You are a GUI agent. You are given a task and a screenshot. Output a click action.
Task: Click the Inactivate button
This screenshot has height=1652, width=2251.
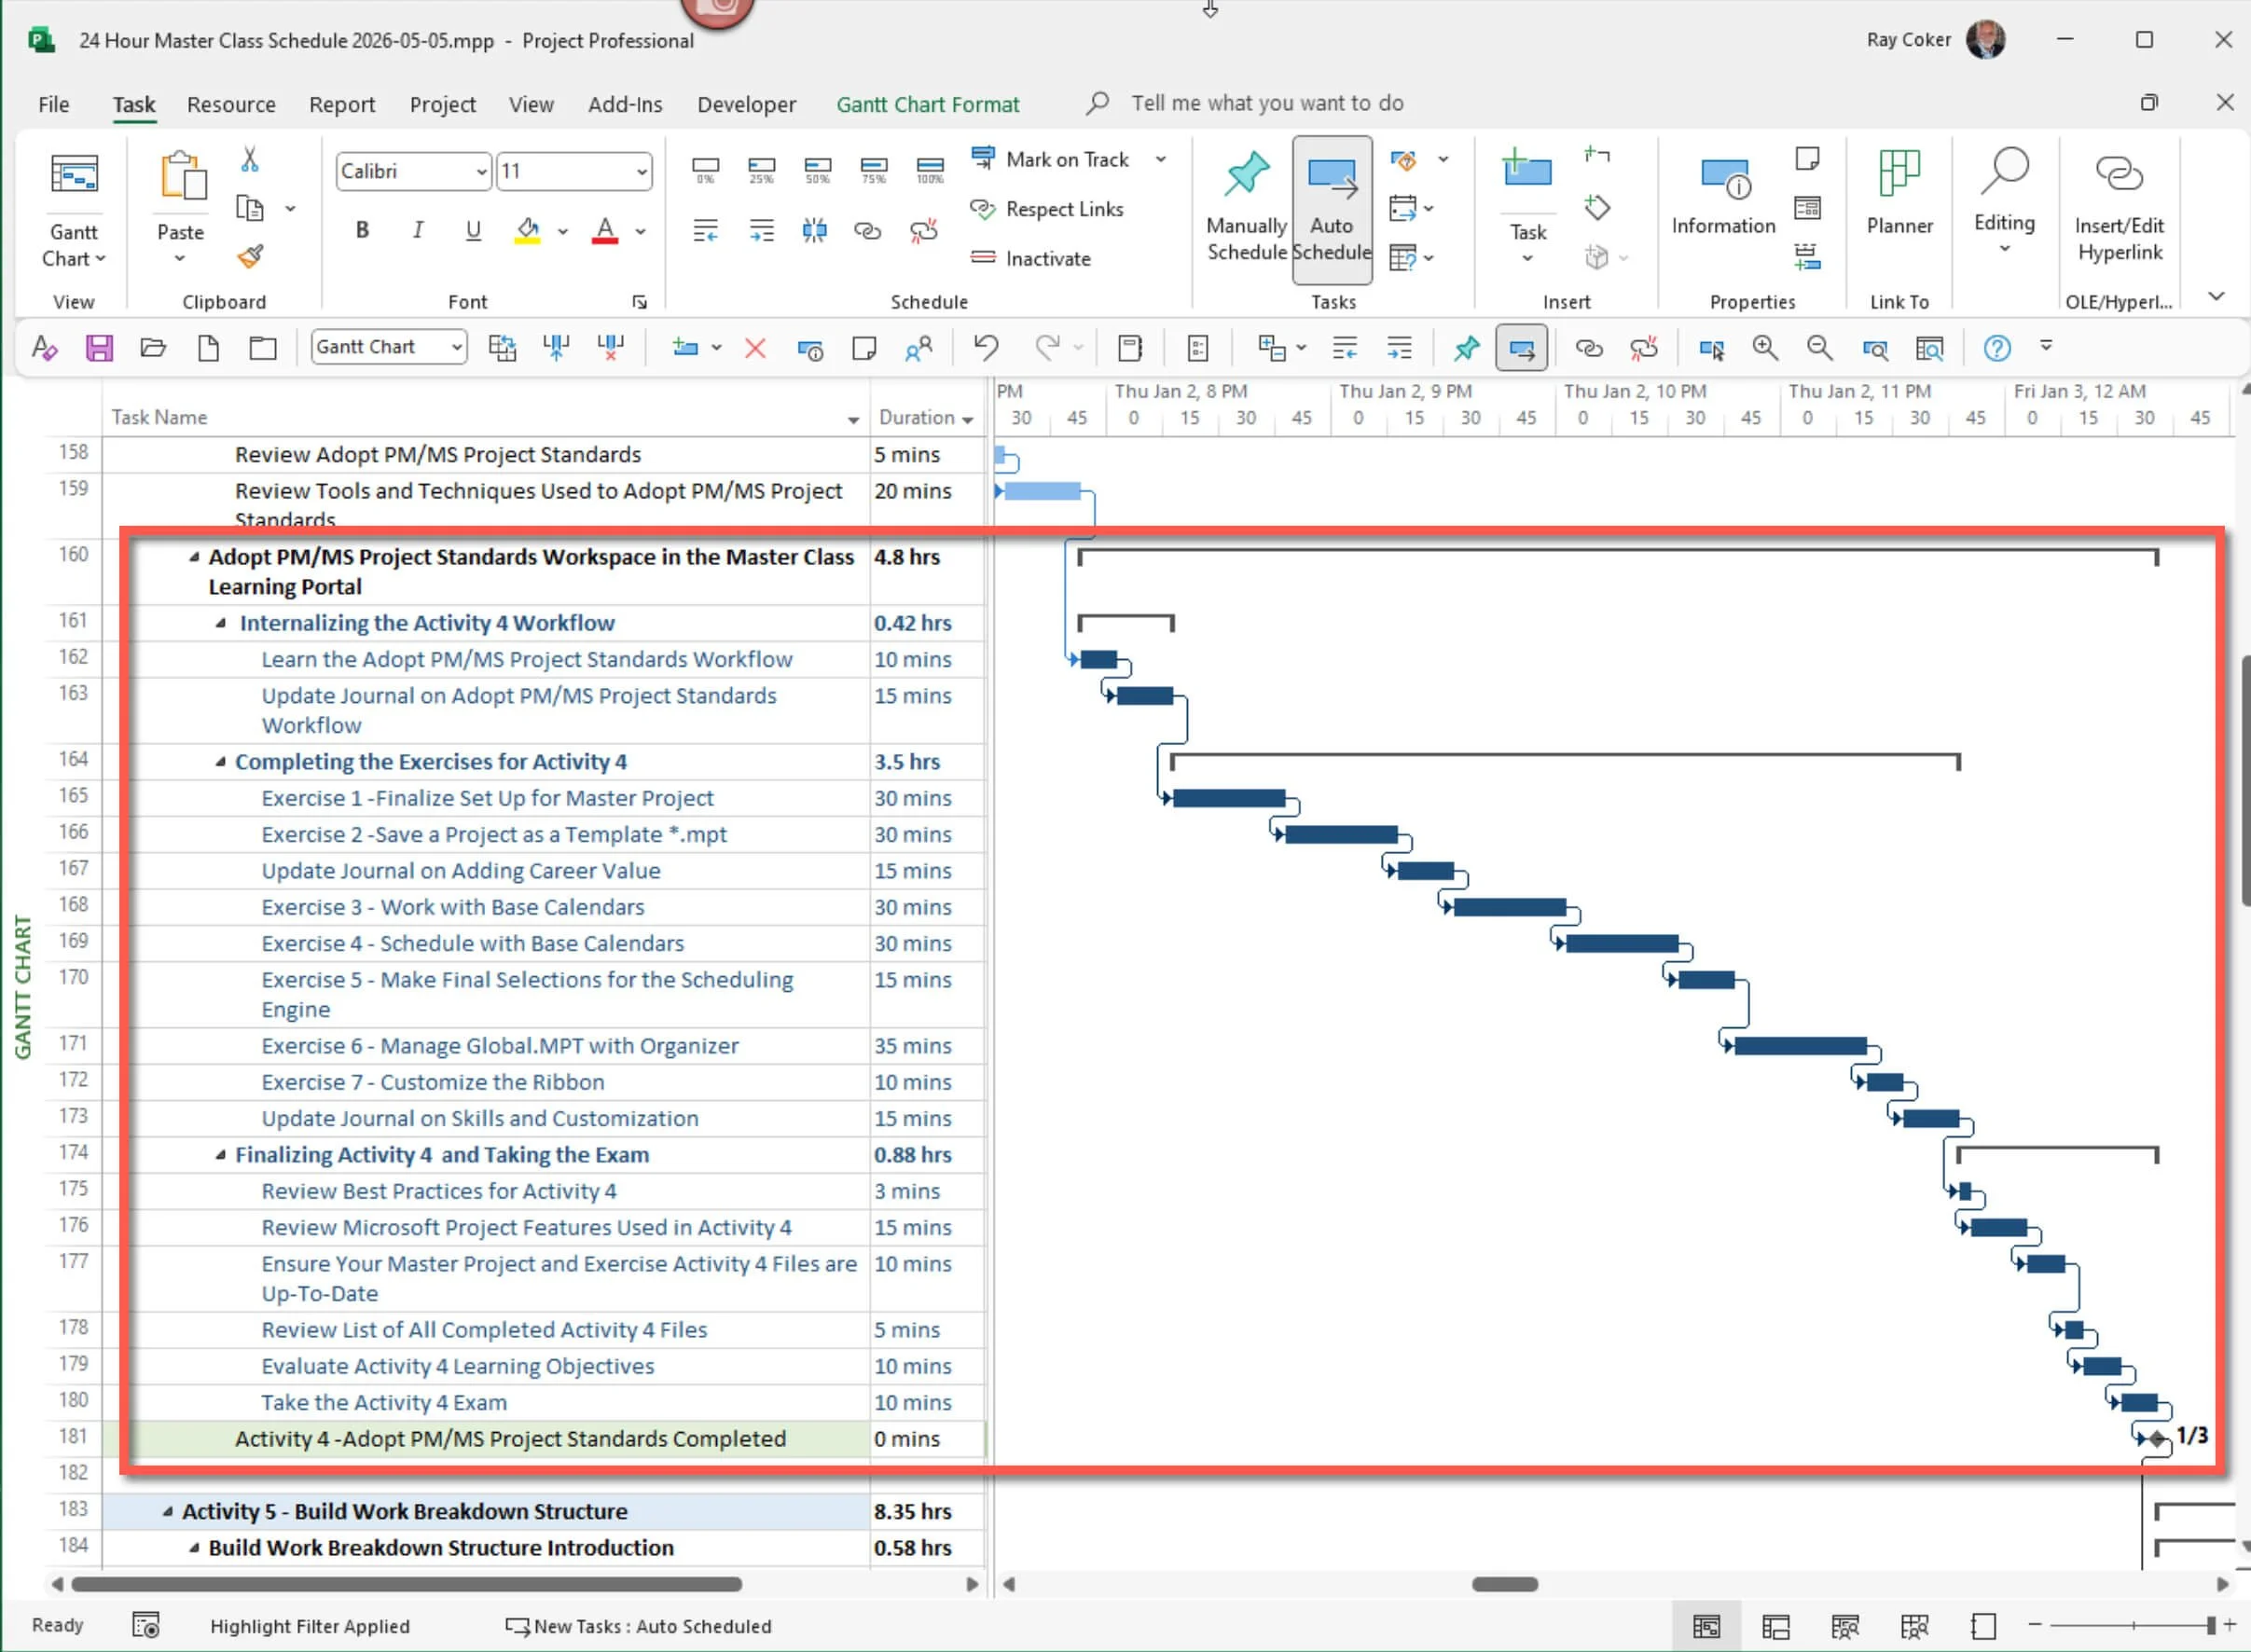pyautogui.click(x=1030, y=258)
